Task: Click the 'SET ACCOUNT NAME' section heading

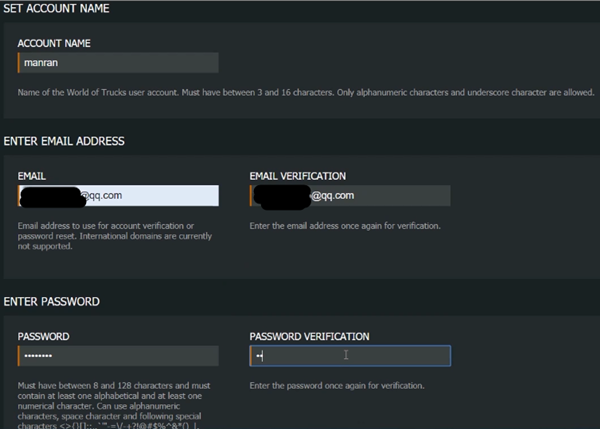Action: (57, 9)
